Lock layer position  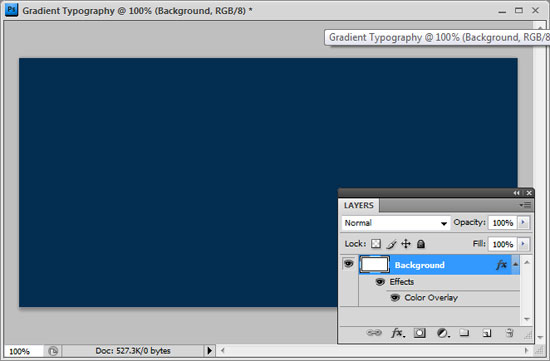click(406, 243)
